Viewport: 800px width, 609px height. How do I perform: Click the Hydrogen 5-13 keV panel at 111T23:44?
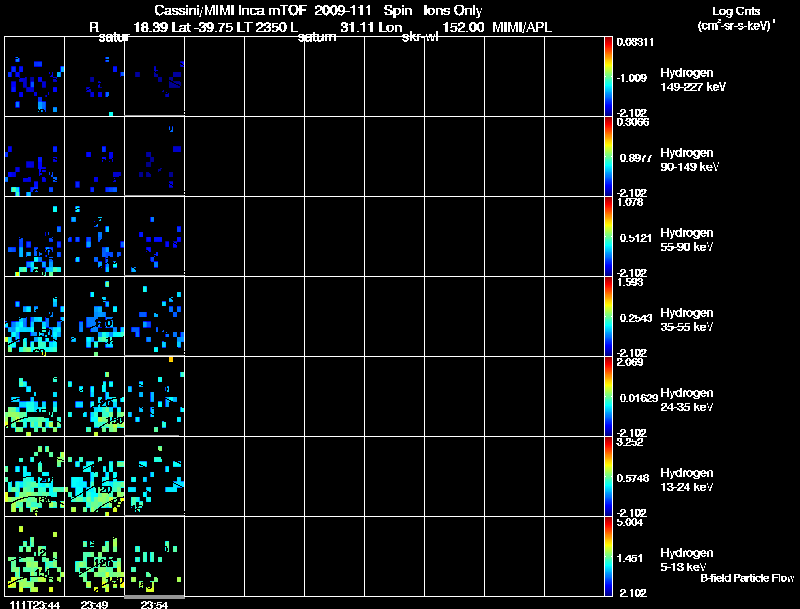tap(35, 556)
